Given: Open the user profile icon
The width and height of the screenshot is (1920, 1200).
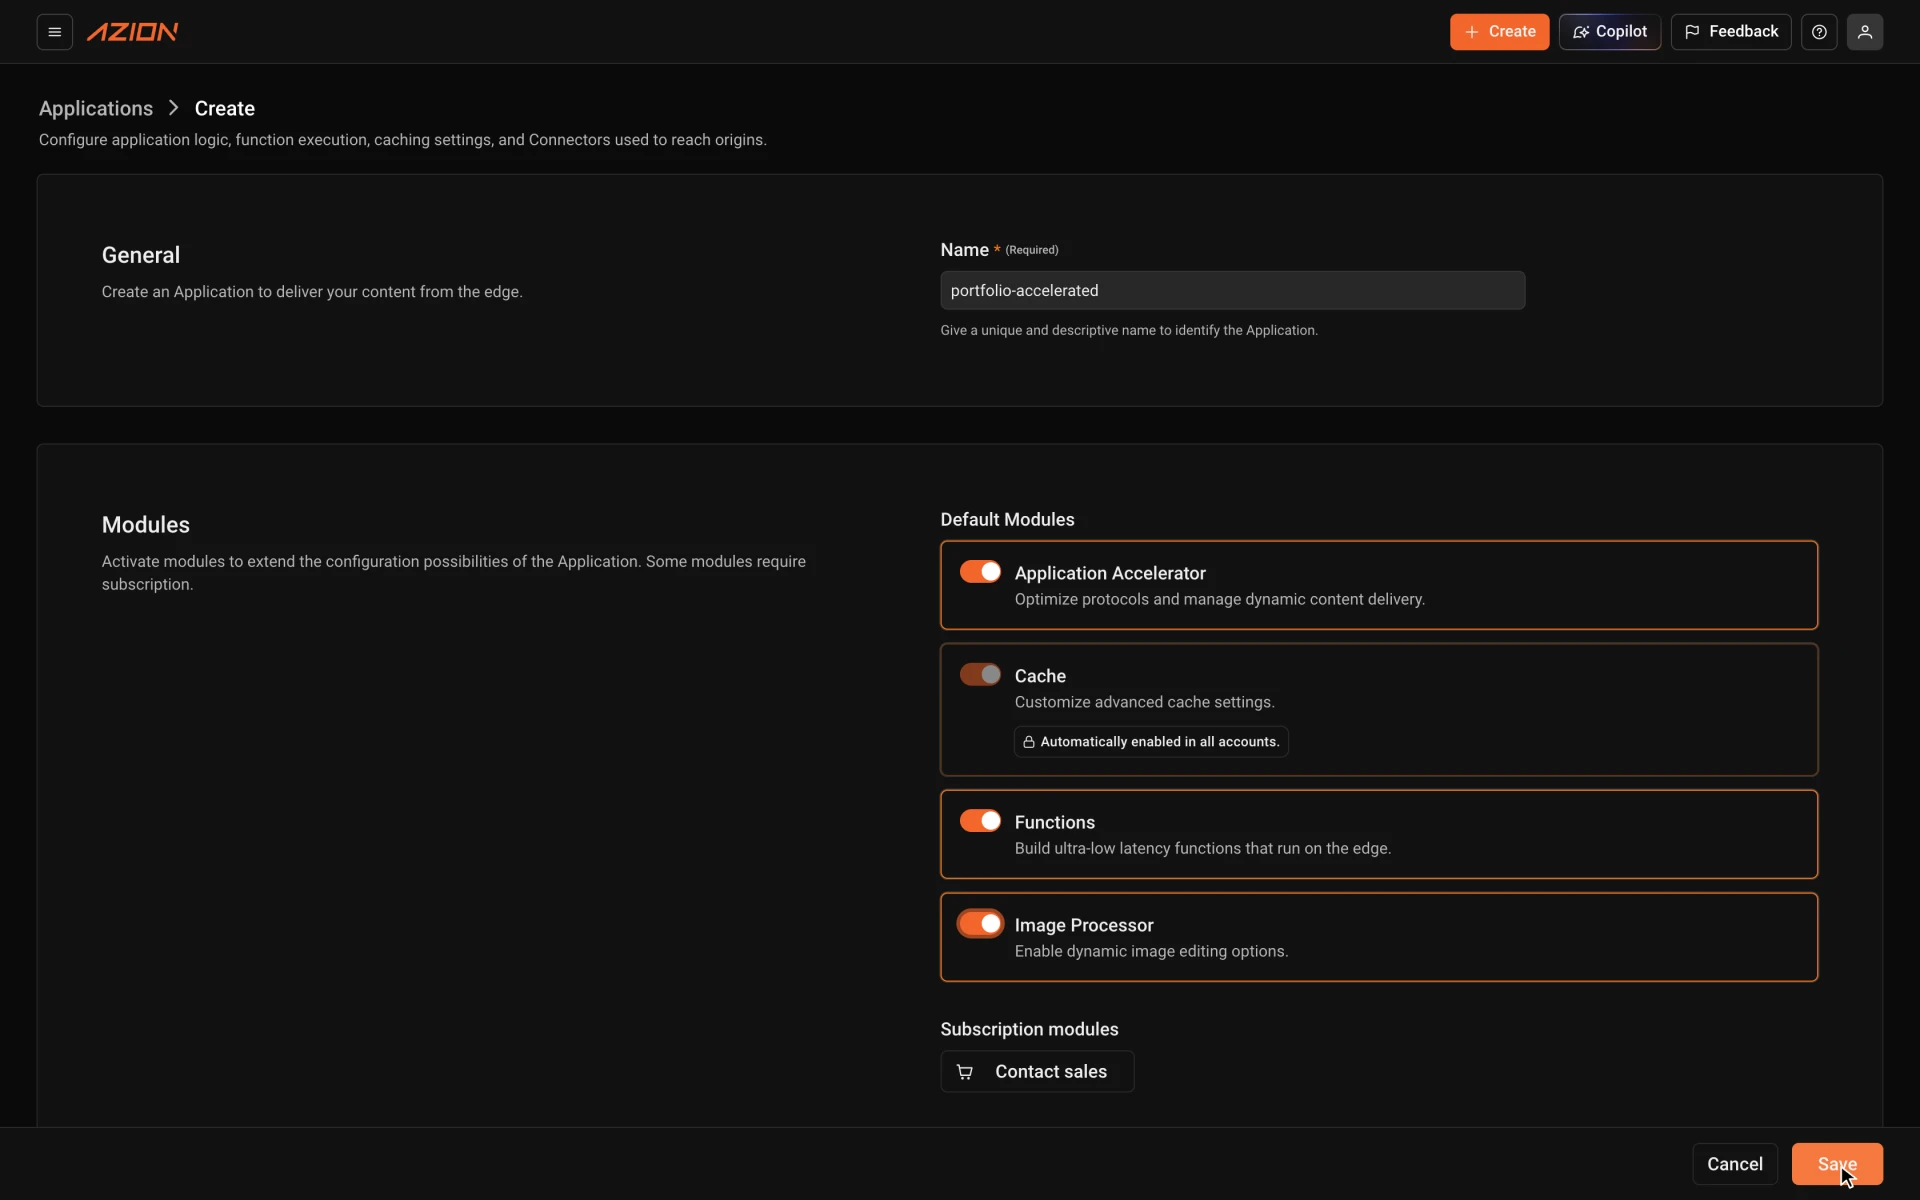Looking at the screenshot, I should [x=1865, y=32].
